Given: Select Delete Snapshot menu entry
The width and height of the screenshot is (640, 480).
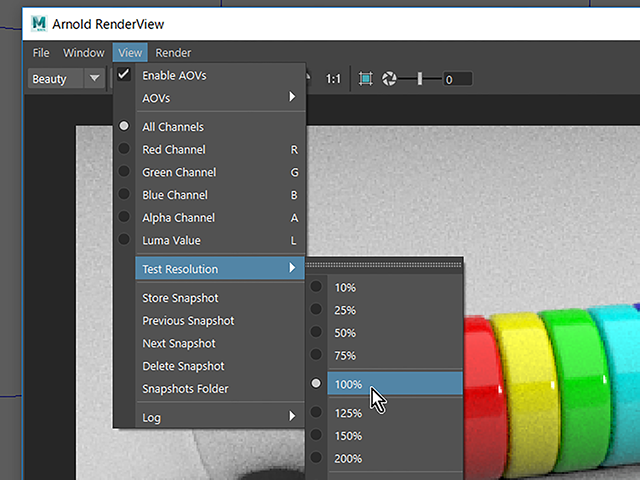Looking at the screenshot, I should click(220, 366).
